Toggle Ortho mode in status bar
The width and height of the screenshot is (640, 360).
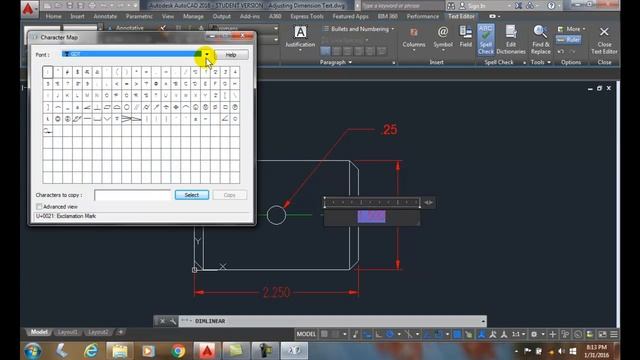tap(378, 334)
